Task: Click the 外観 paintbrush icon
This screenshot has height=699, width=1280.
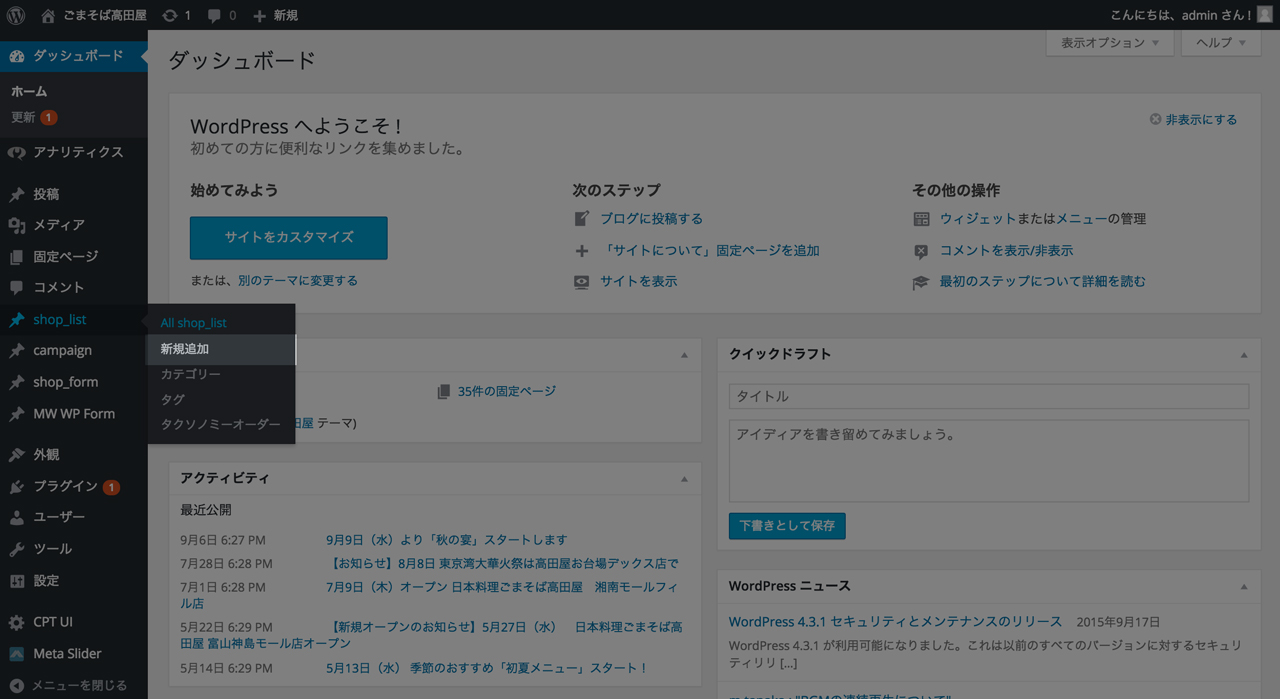Action: [16, 455]
